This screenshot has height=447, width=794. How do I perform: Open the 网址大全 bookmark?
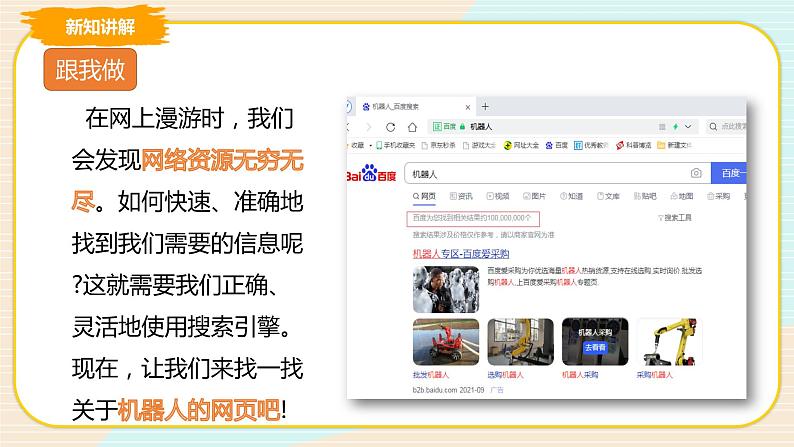(520, 146)
